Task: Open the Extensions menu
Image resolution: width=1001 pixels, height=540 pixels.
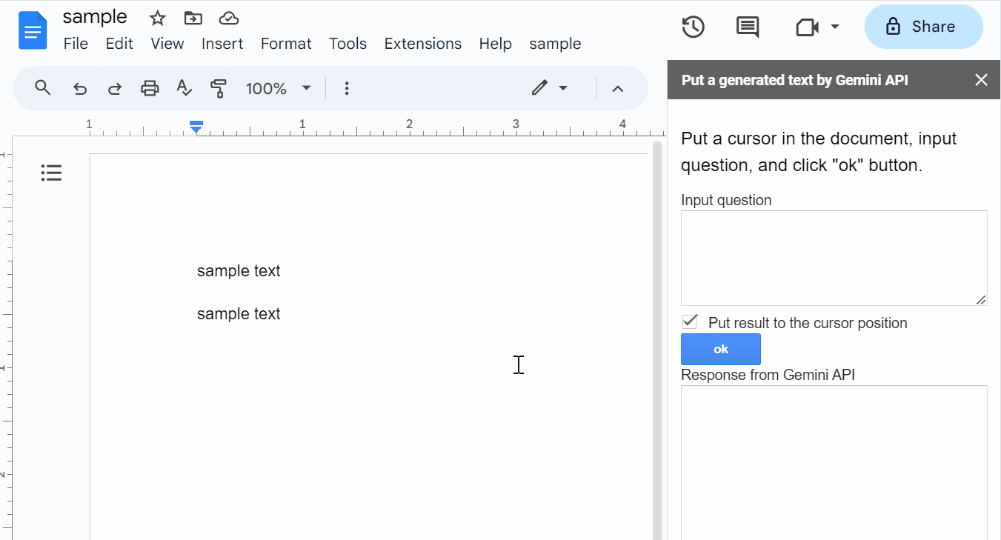Action: pos(423,43)
